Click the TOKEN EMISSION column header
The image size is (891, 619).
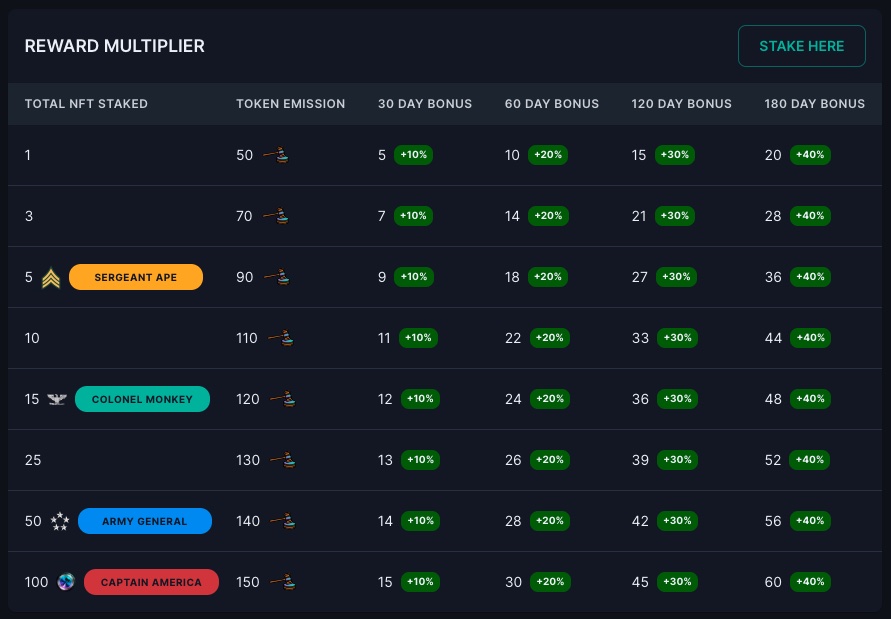click(x=290, y=104)
